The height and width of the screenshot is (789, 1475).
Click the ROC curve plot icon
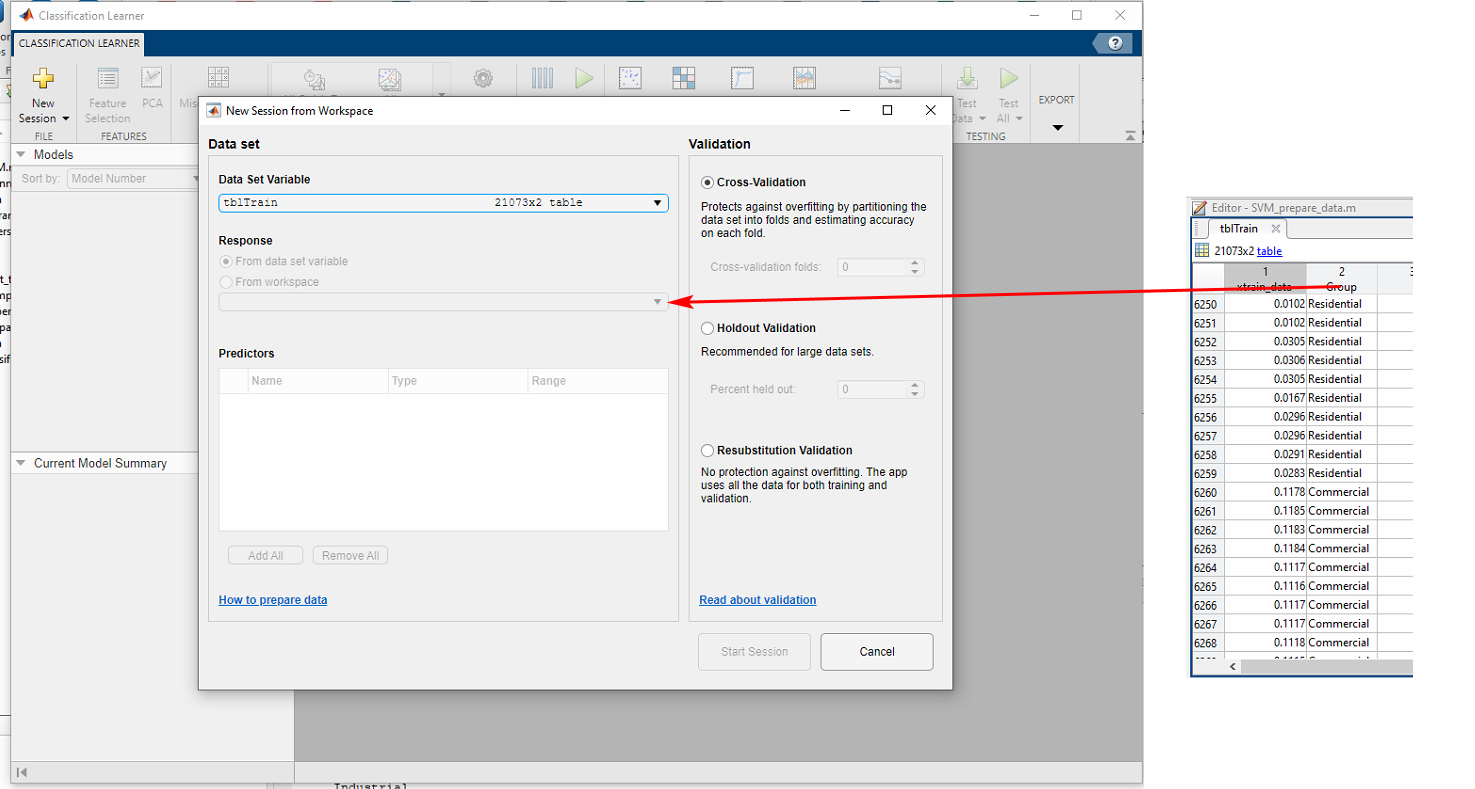[743, 78]
